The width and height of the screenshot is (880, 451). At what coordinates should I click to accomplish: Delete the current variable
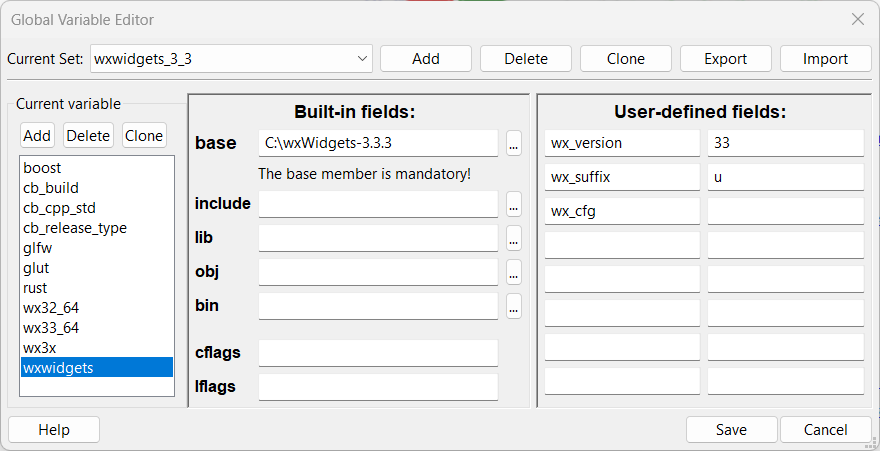(88, 136)
